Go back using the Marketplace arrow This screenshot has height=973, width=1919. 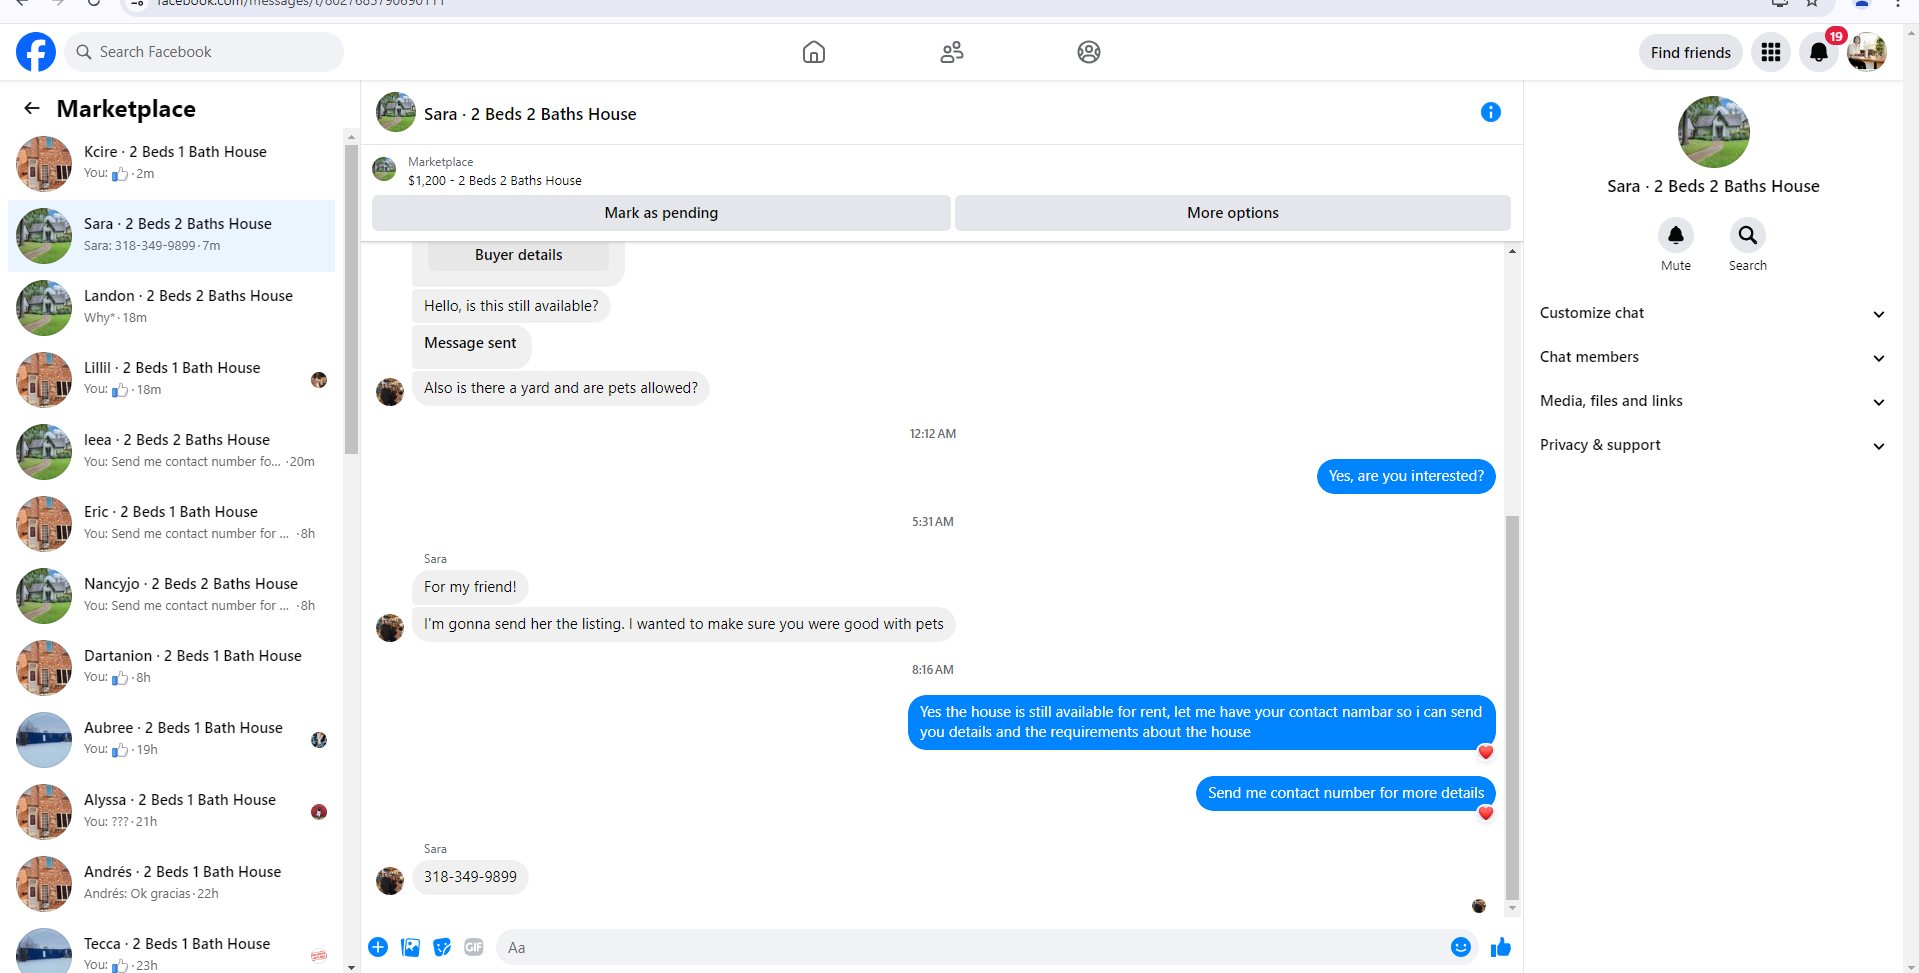(x=32, y=108)
